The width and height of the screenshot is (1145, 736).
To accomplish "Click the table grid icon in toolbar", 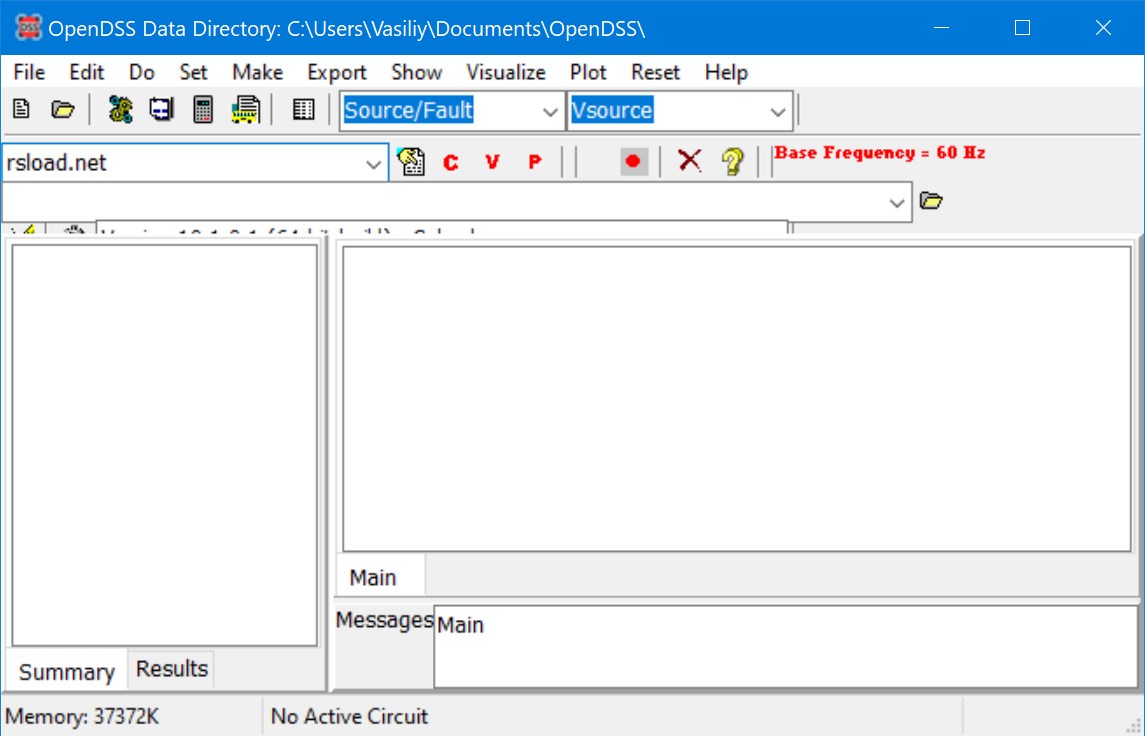I will pyautogui.click(x=303, y=110).
